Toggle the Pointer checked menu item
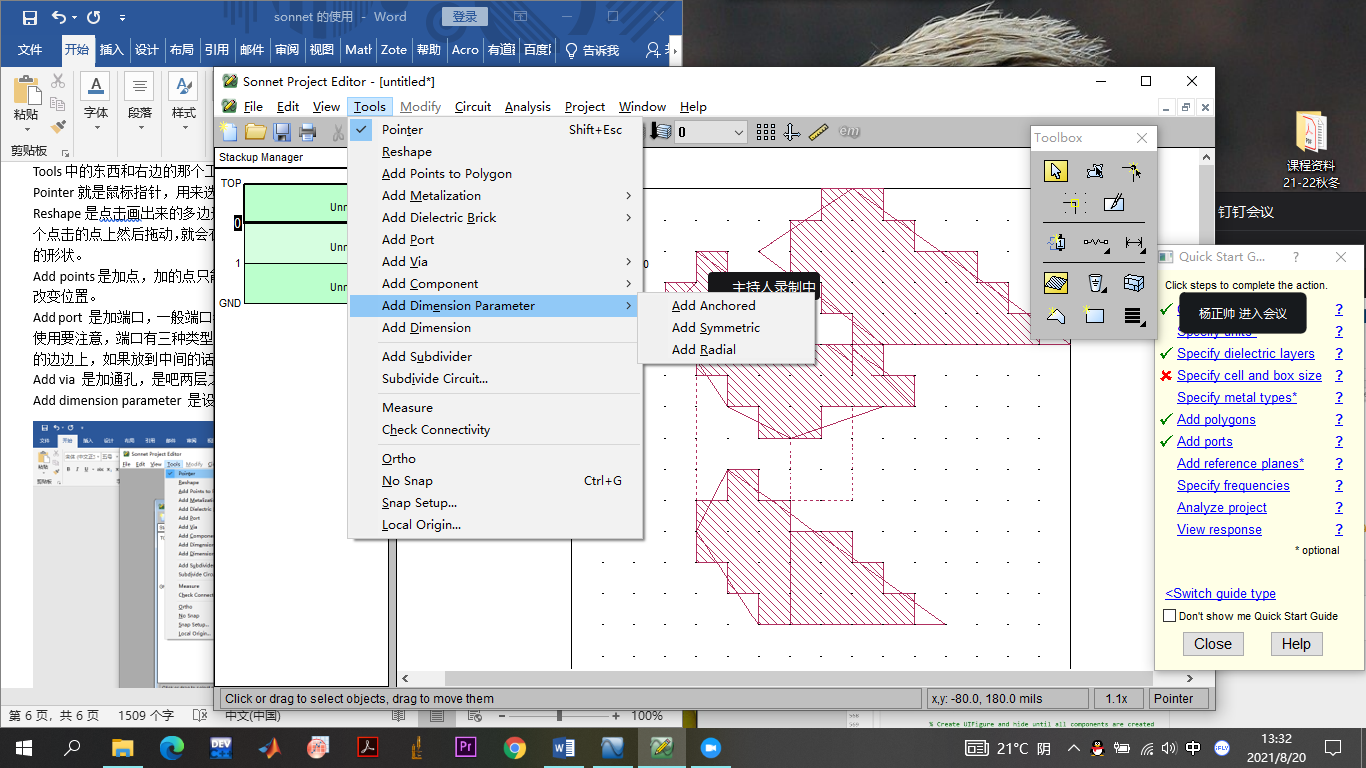The image size is (1366, 768). click(x=495, y=130)
